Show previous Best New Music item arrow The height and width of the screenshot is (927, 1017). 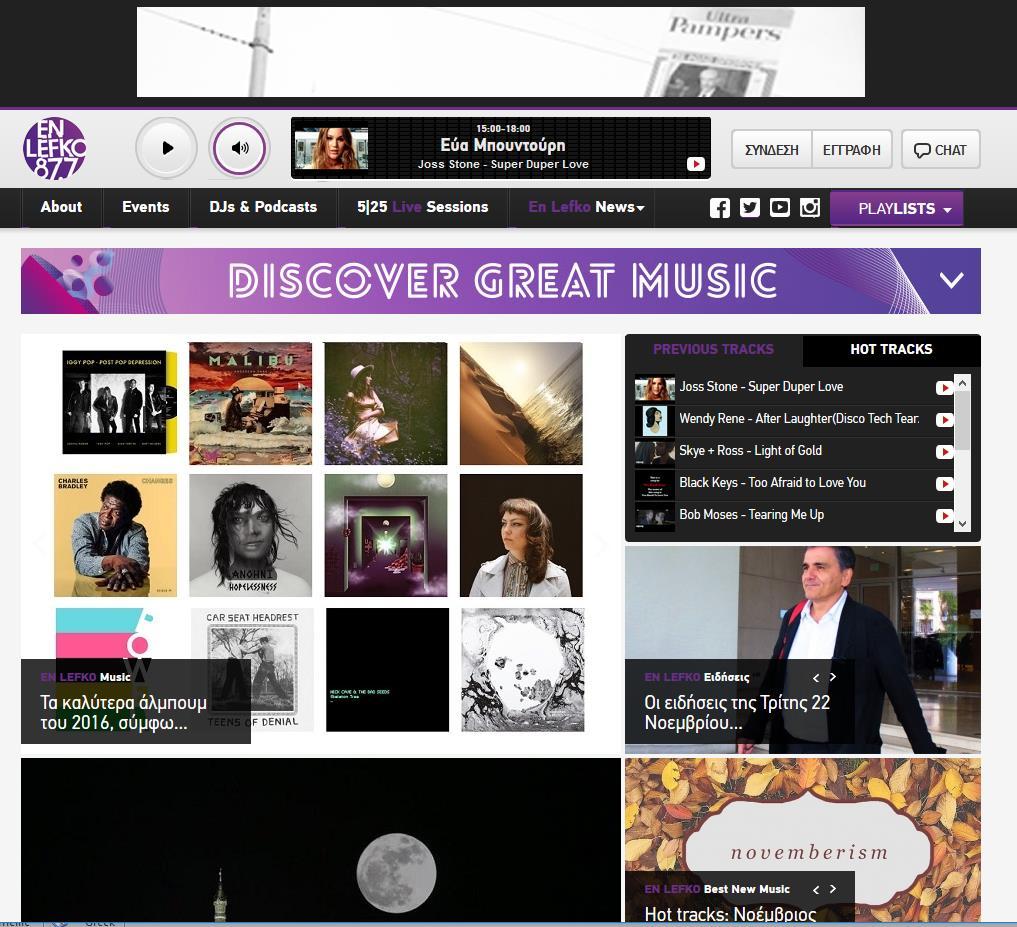[x=816, y=889]
